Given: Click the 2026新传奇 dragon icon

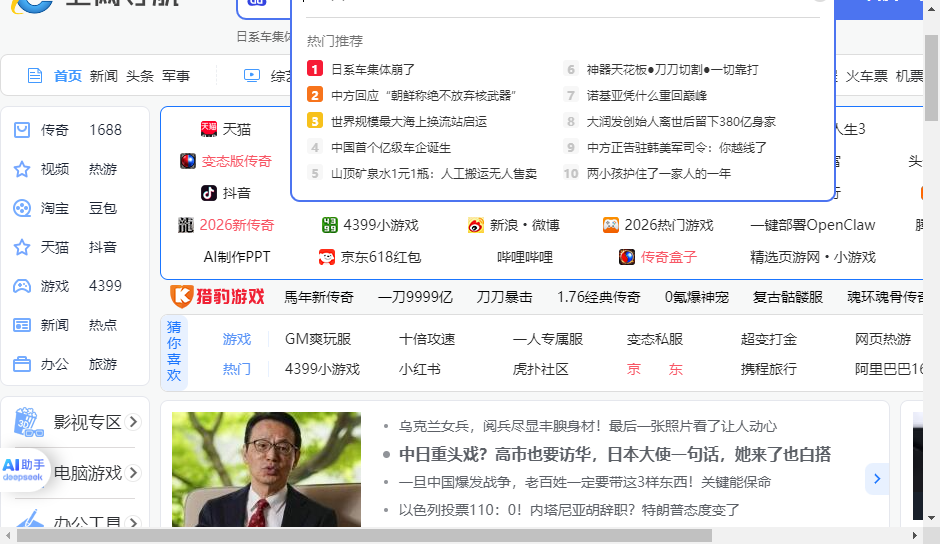Looking at the screenshot, I should [186, 225].
